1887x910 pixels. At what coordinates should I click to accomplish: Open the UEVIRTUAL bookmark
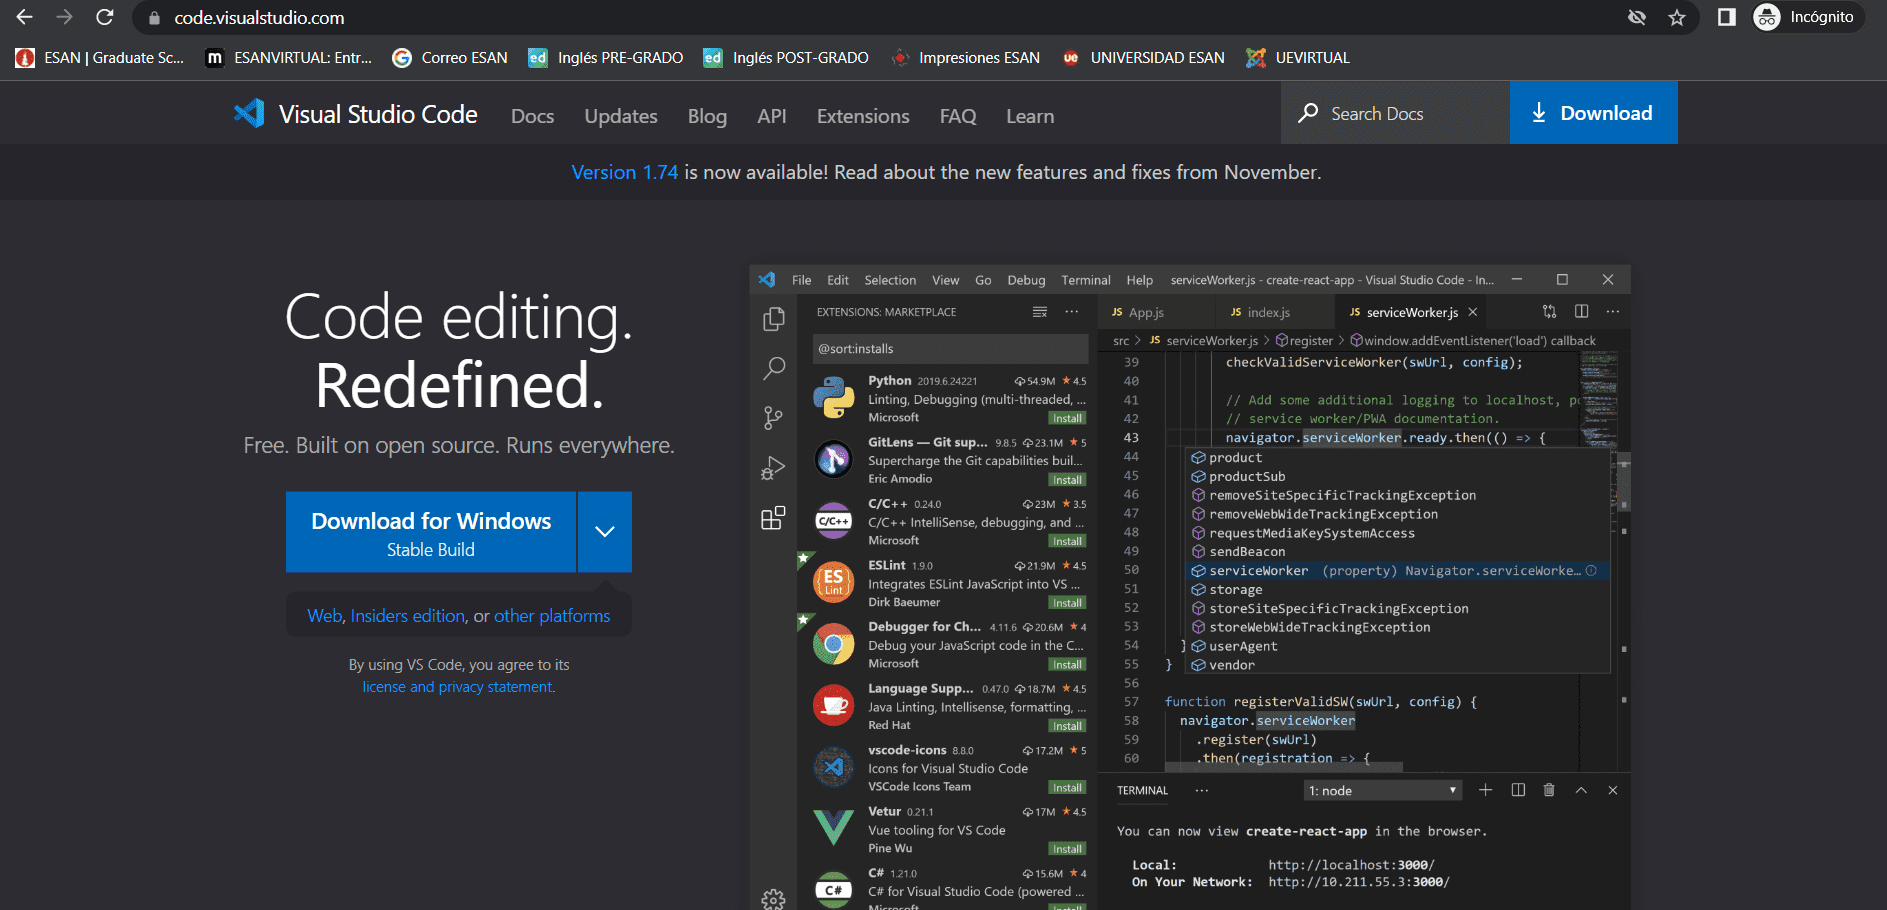[x=1298, y=58]
